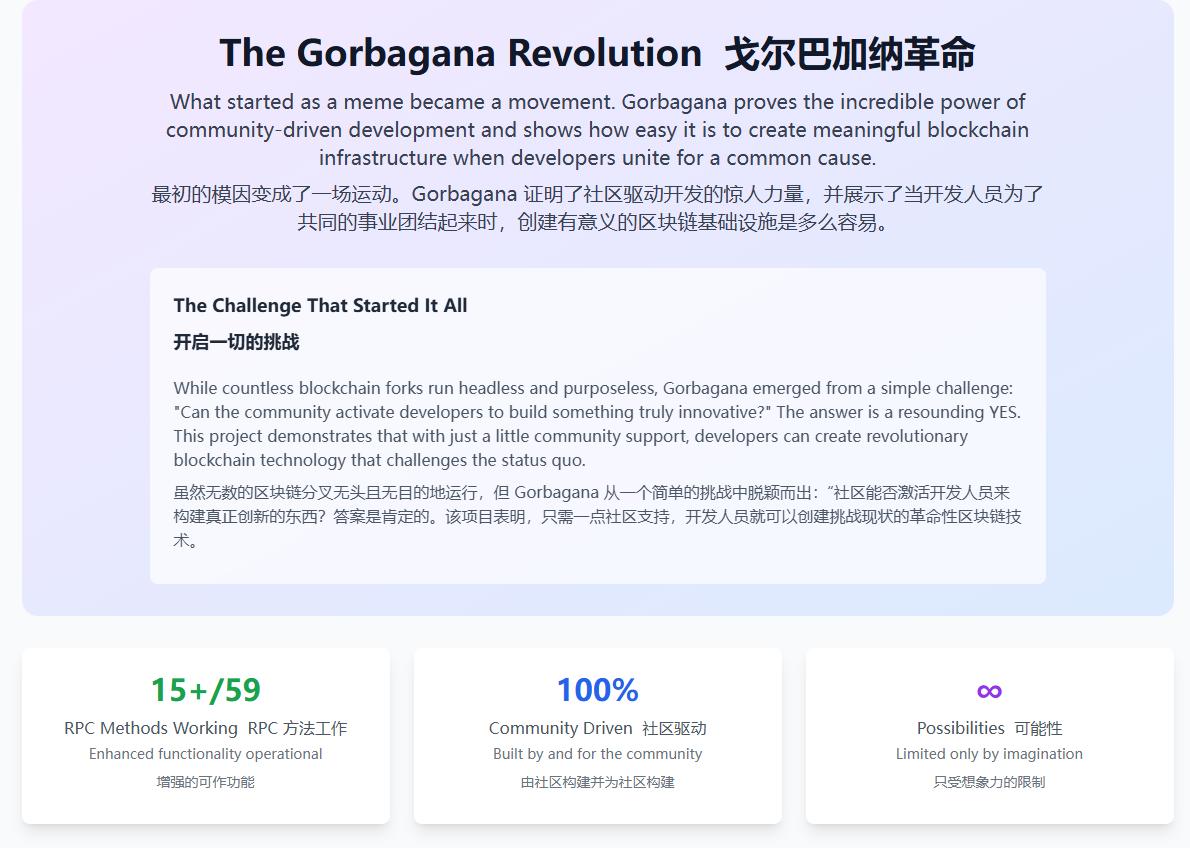Select the "增强的可作功能" text
Screen dimensions: 1190x848
(206, 783)
